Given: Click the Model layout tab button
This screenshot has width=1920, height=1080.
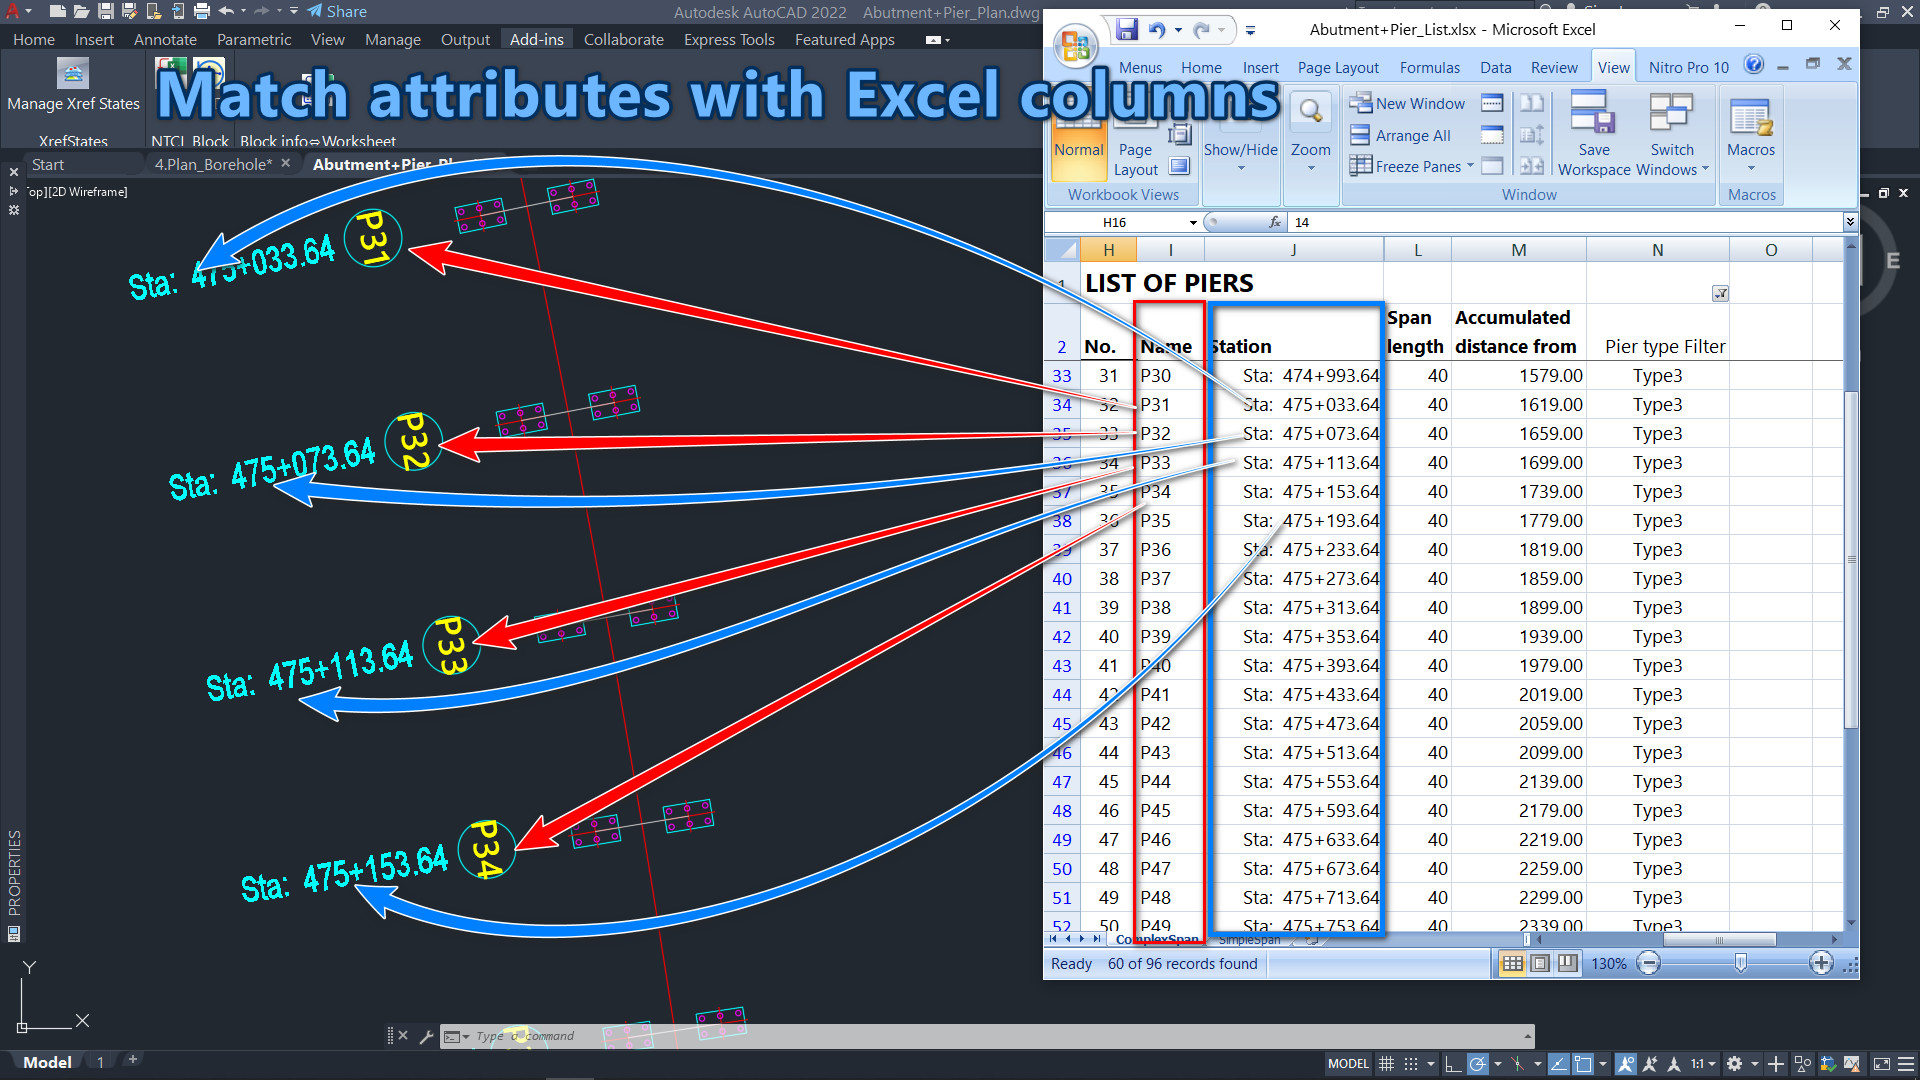Looking at the screenshot, I should coord(47,1062).
